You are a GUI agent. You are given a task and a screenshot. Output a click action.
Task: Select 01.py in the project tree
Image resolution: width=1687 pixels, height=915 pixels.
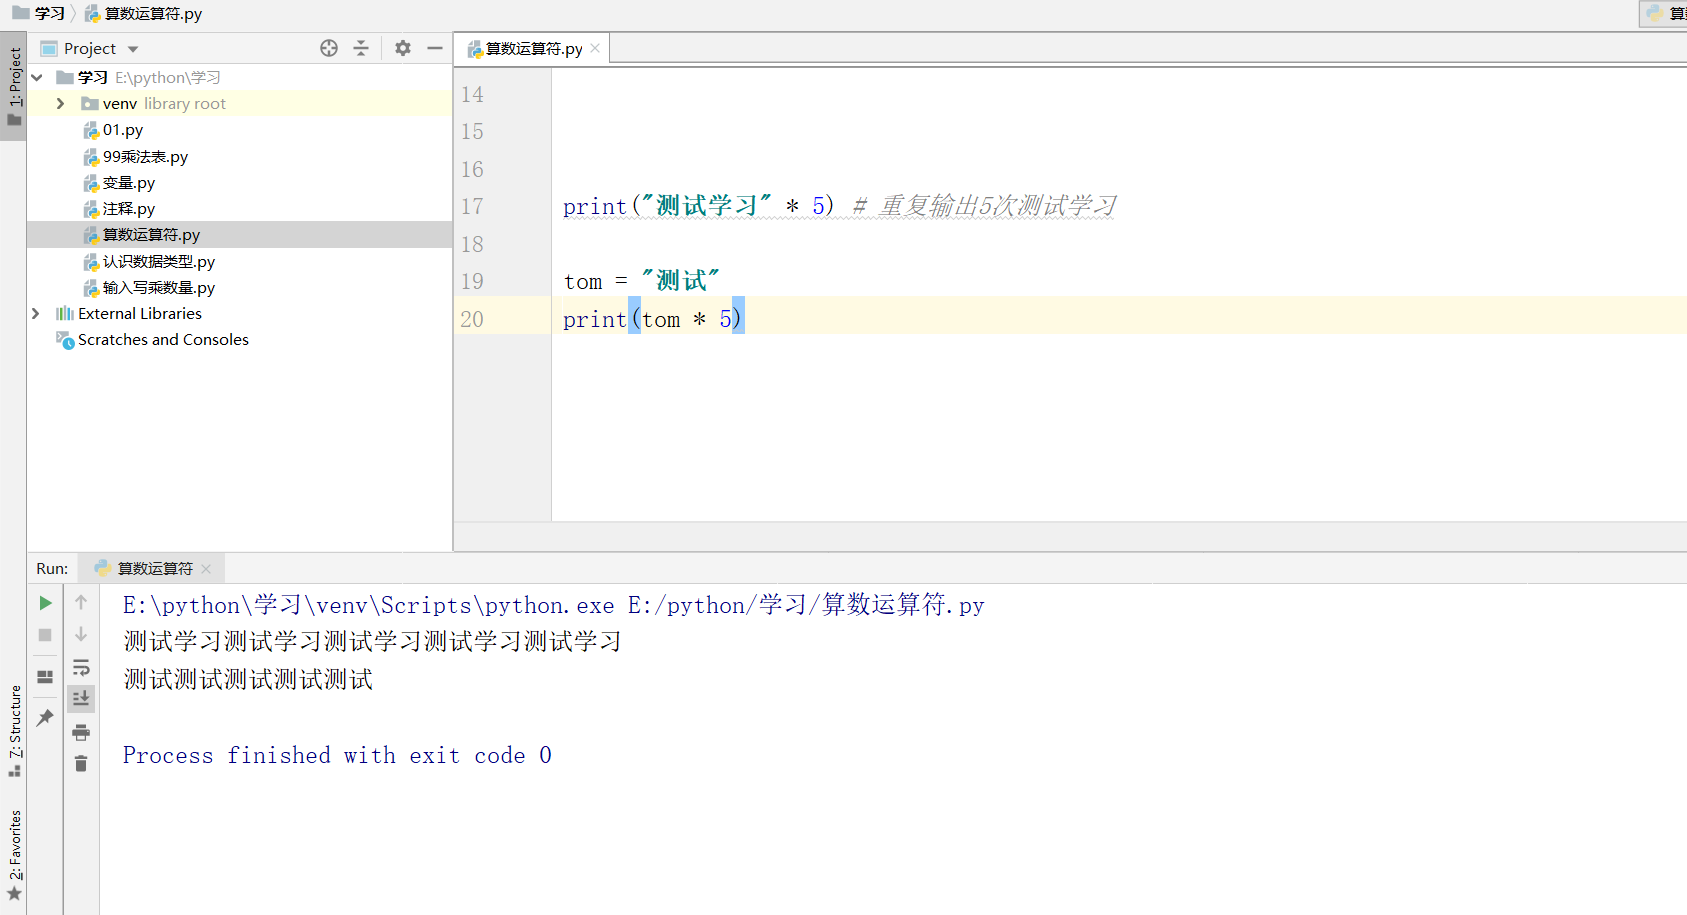pos(122,130)
